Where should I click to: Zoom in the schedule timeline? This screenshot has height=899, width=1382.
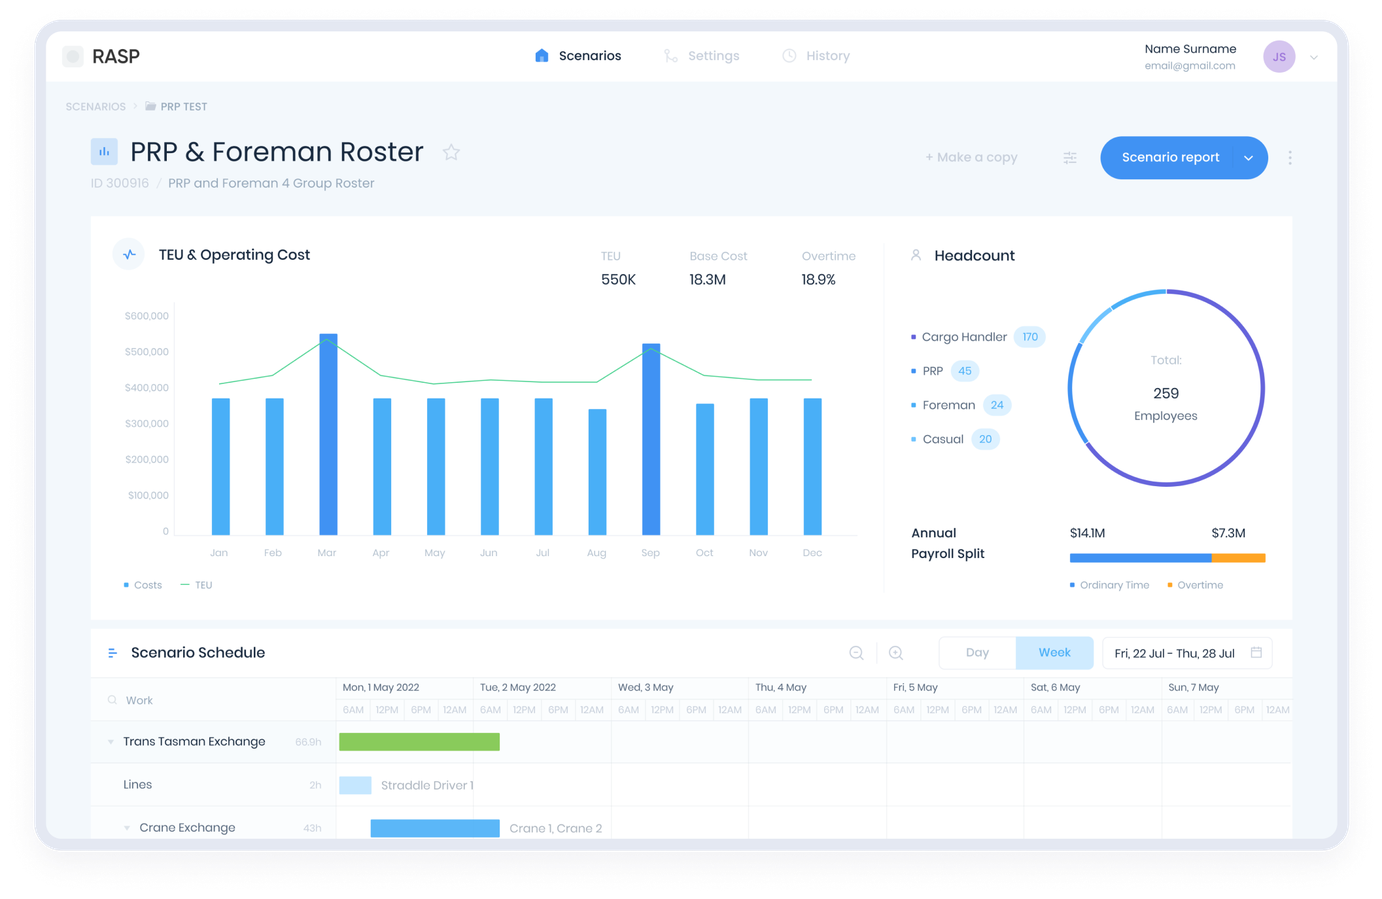click(896, 653)
